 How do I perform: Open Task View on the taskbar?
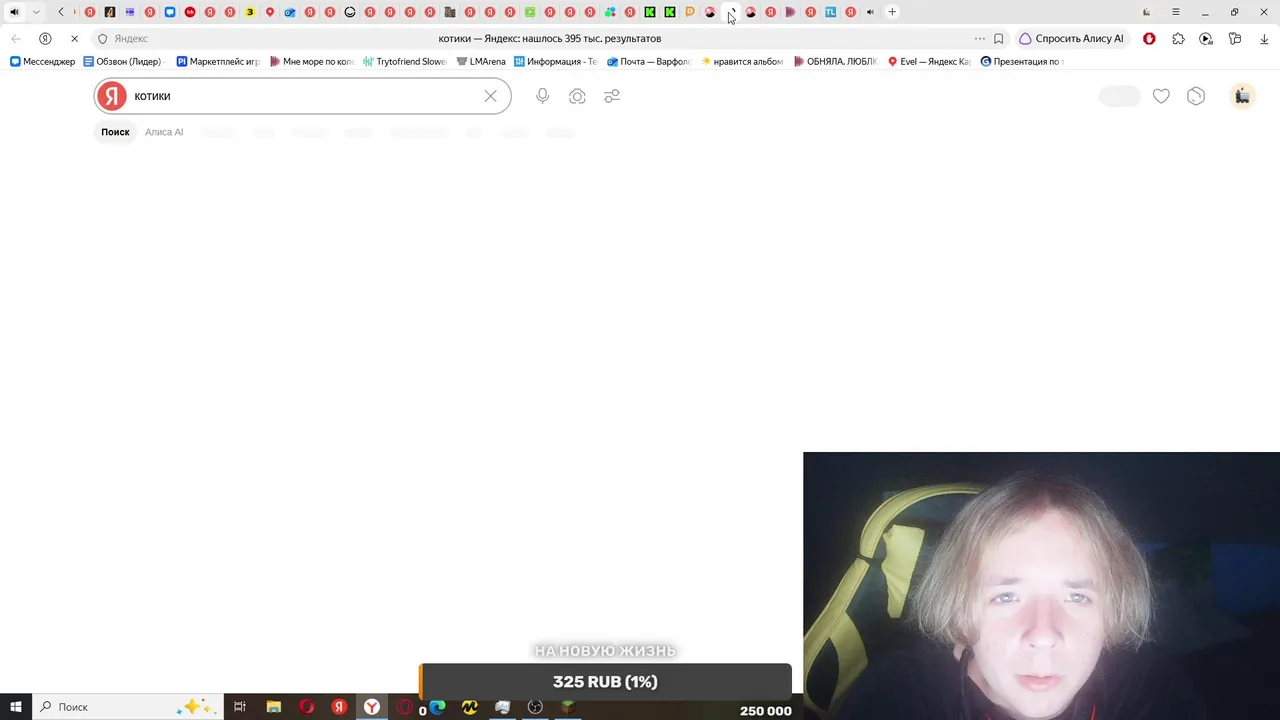click(x=239, y=707)
